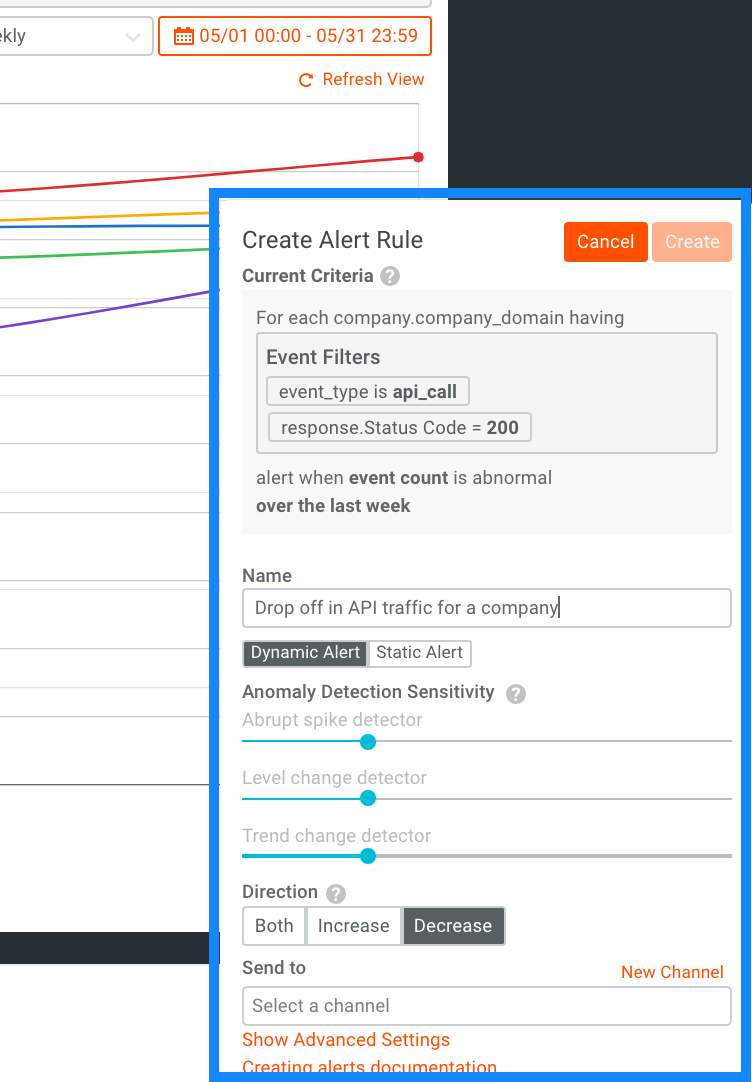Click the Refresh View circular arrow icon
The height and width of the screenshot is (1082, 752).
pos(306,80)
